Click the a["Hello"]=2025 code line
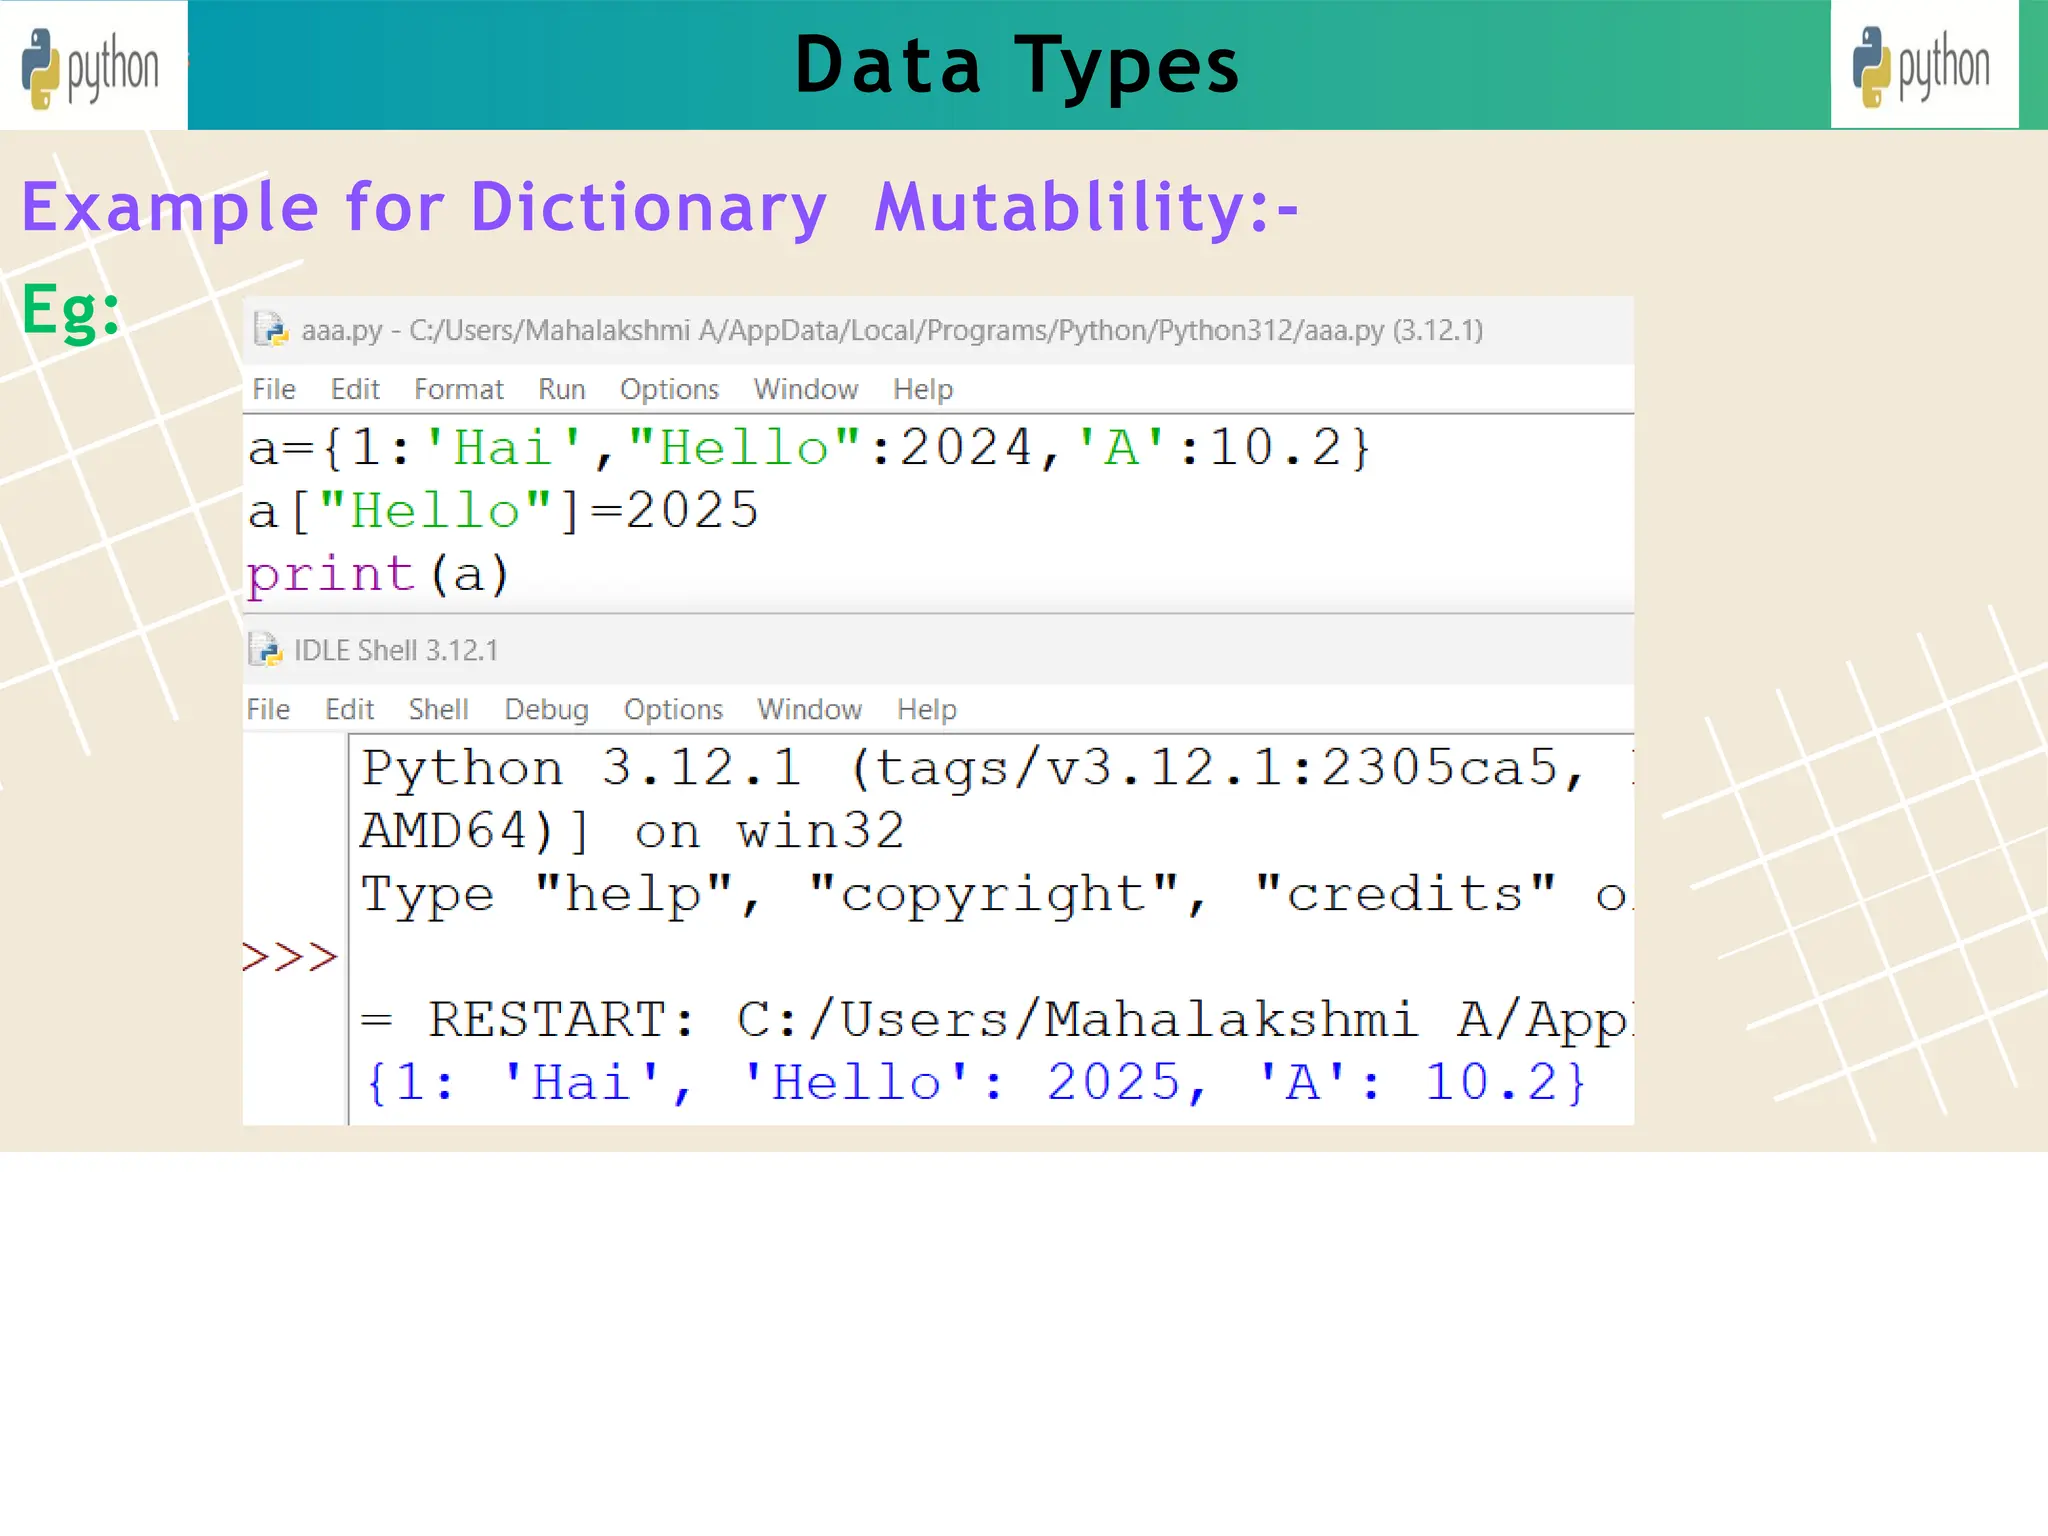 click(x=503, y=511)
